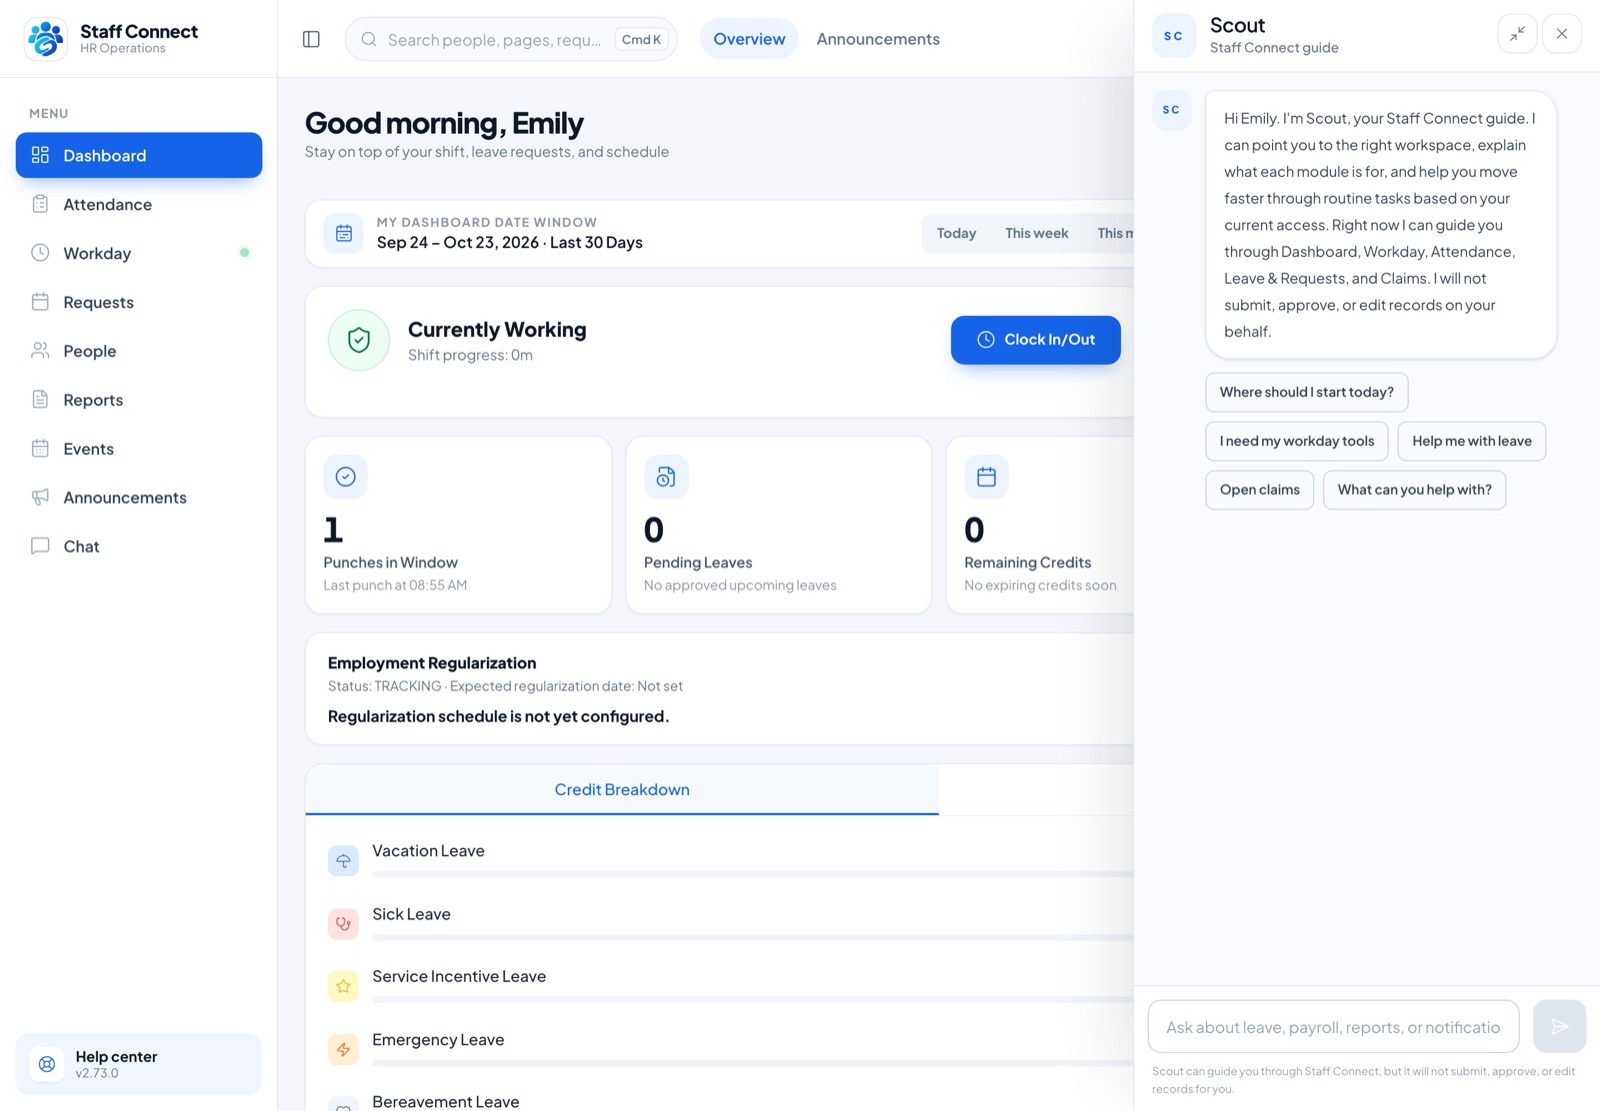Open Workday from the sidebar
Viewport: 1600px width, 1111px height.
click(x=139, y=253)
